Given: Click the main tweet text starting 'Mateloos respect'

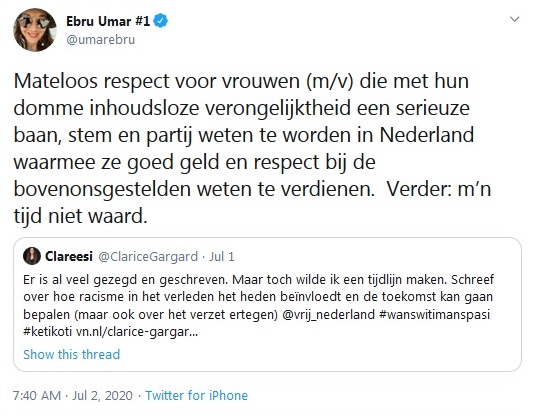Looking at the screenshot, I should pos(252,148).
